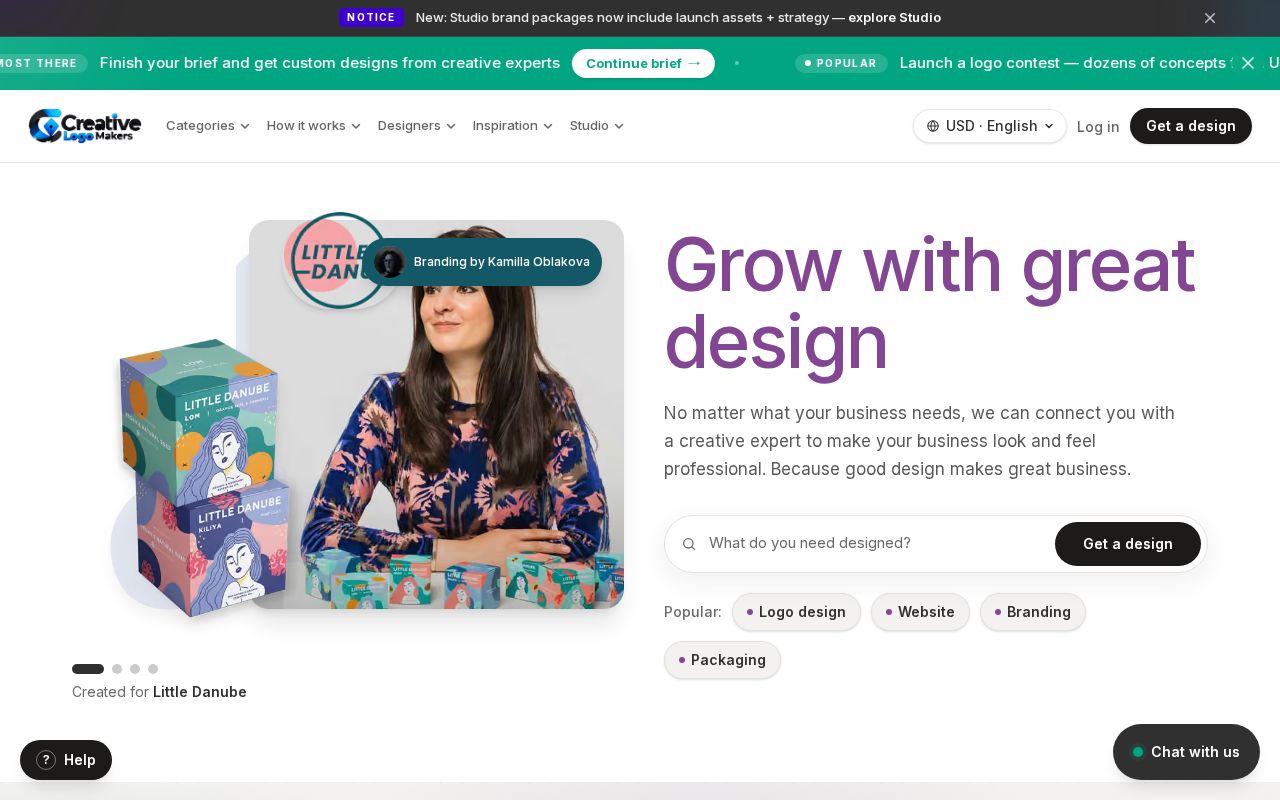Open the Categories dropdown menu
This screenshot has height=800, width=1280.
[x=208, y=126]
